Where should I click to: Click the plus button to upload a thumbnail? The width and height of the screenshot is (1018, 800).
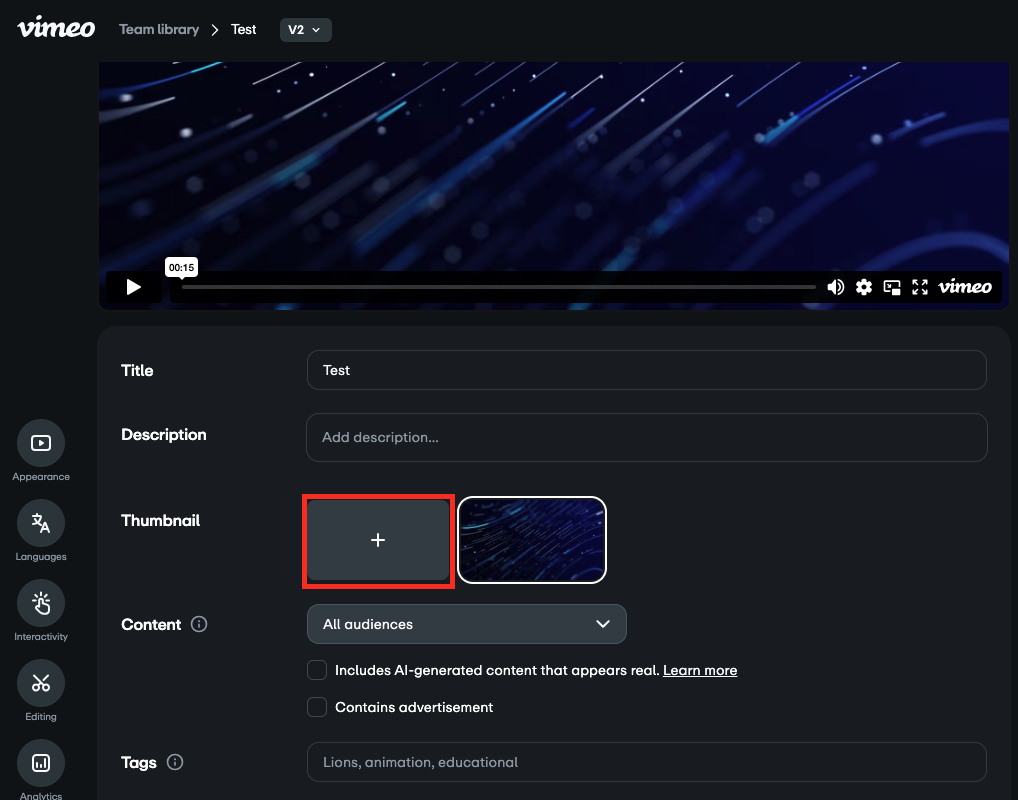378,540
